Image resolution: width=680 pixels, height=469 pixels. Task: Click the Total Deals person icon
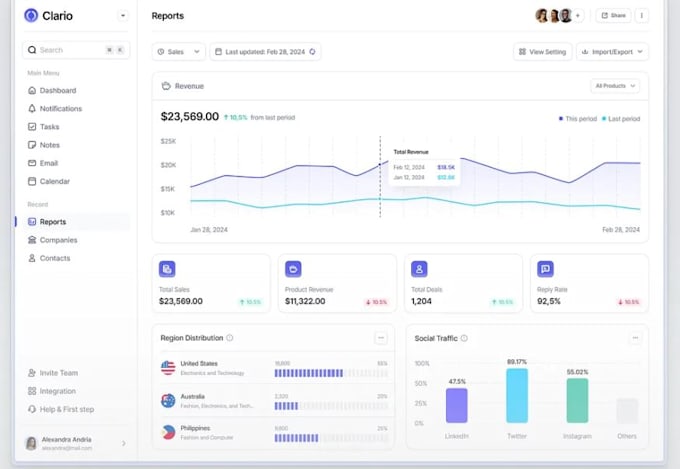point(419,269)
